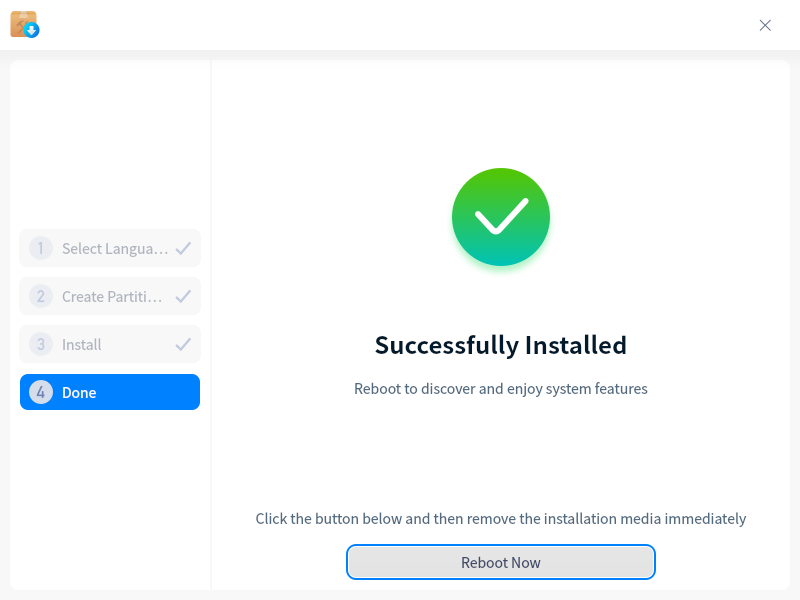Click the installer package icon in title bar

point(24,24)
